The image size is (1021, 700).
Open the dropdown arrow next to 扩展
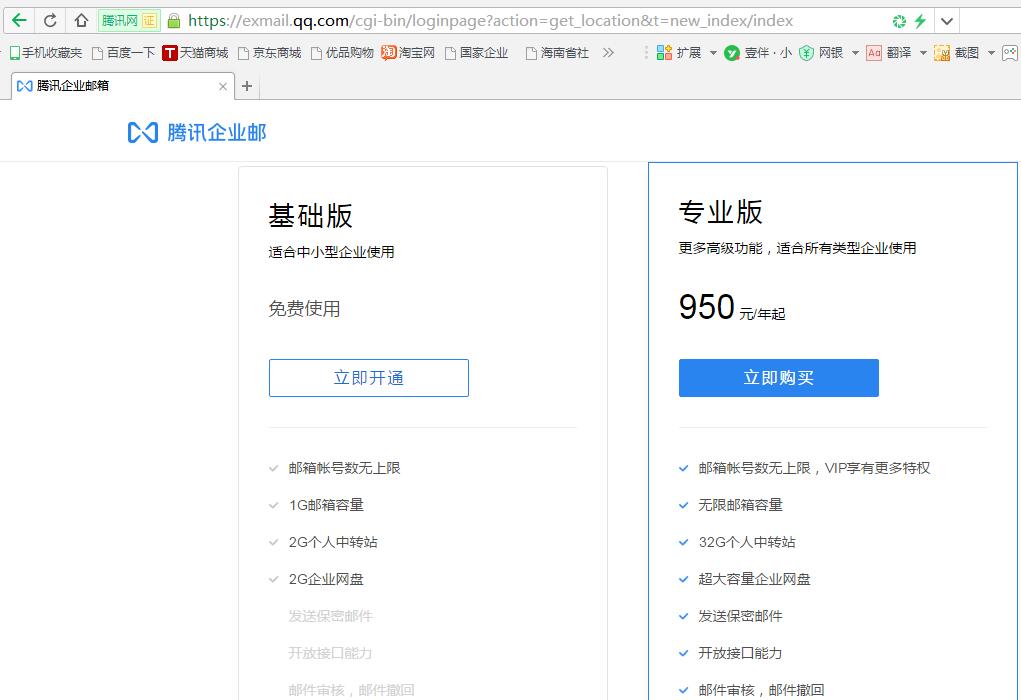tap(713, 53)
